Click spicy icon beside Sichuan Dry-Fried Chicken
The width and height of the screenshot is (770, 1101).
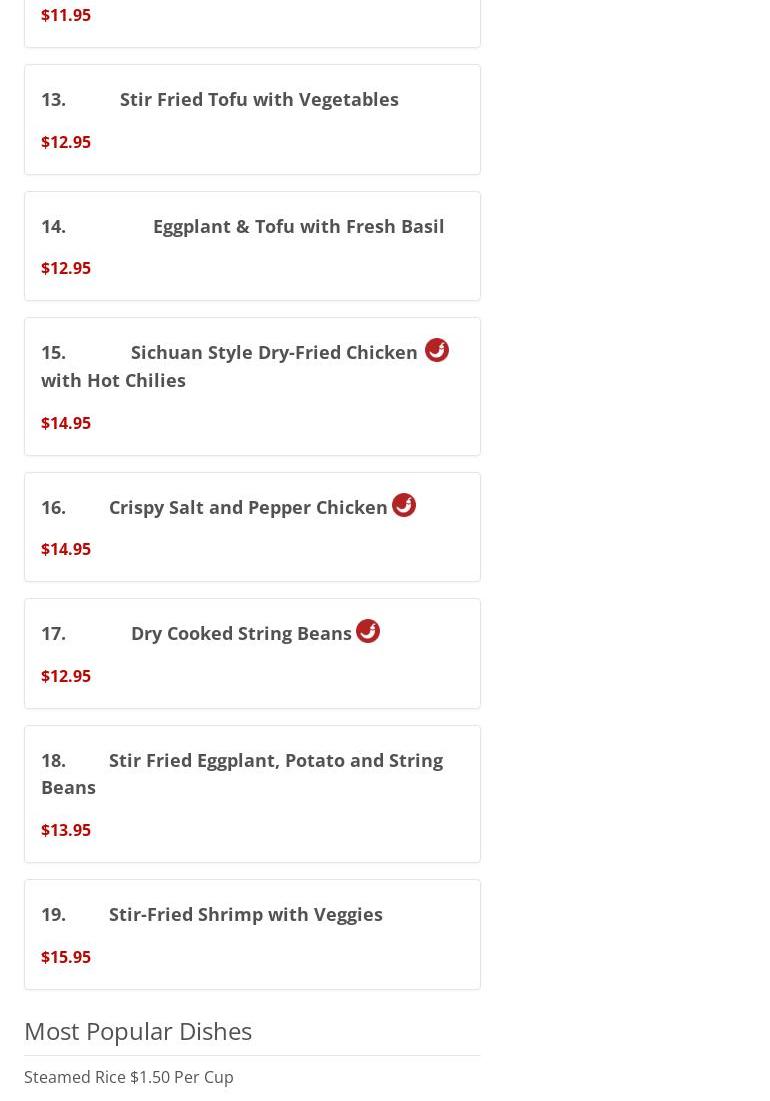click(436, 350)
